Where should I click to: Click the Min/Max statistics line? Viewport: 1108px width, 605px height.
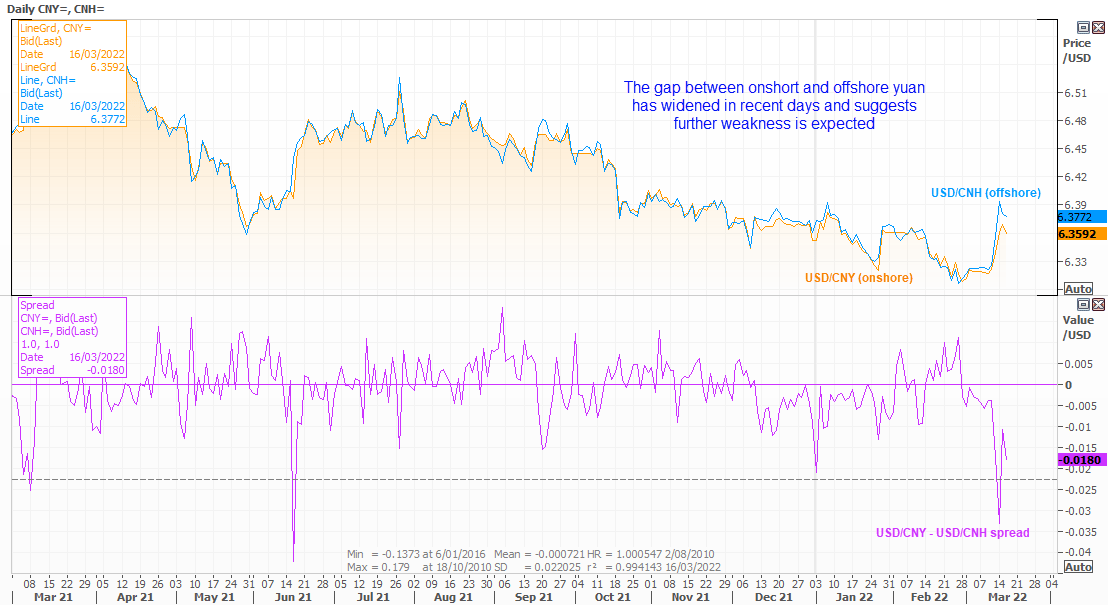(530, 560)
